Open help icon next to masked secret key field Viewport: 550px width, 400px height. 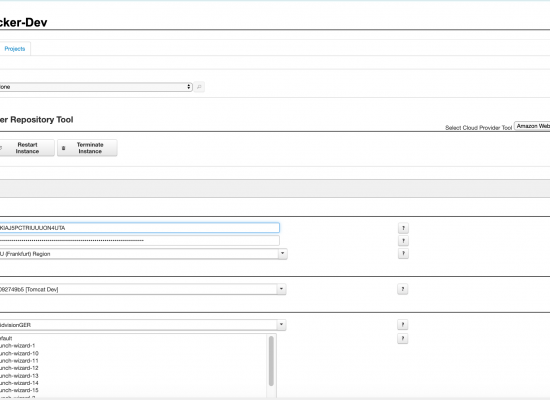pyautogui.click(x=403, y=241)
